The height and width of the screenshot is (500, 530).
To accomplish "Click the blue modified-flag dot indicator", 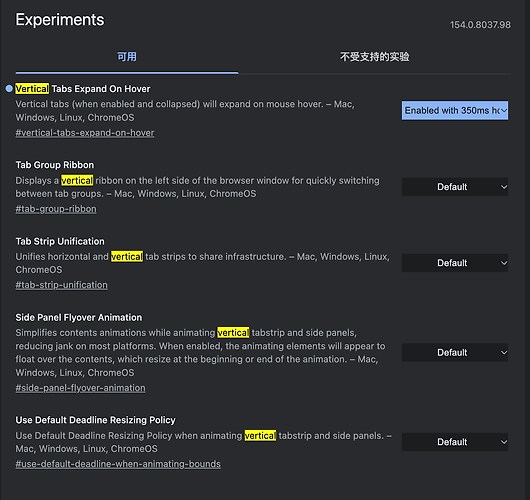I will point(9,89).
